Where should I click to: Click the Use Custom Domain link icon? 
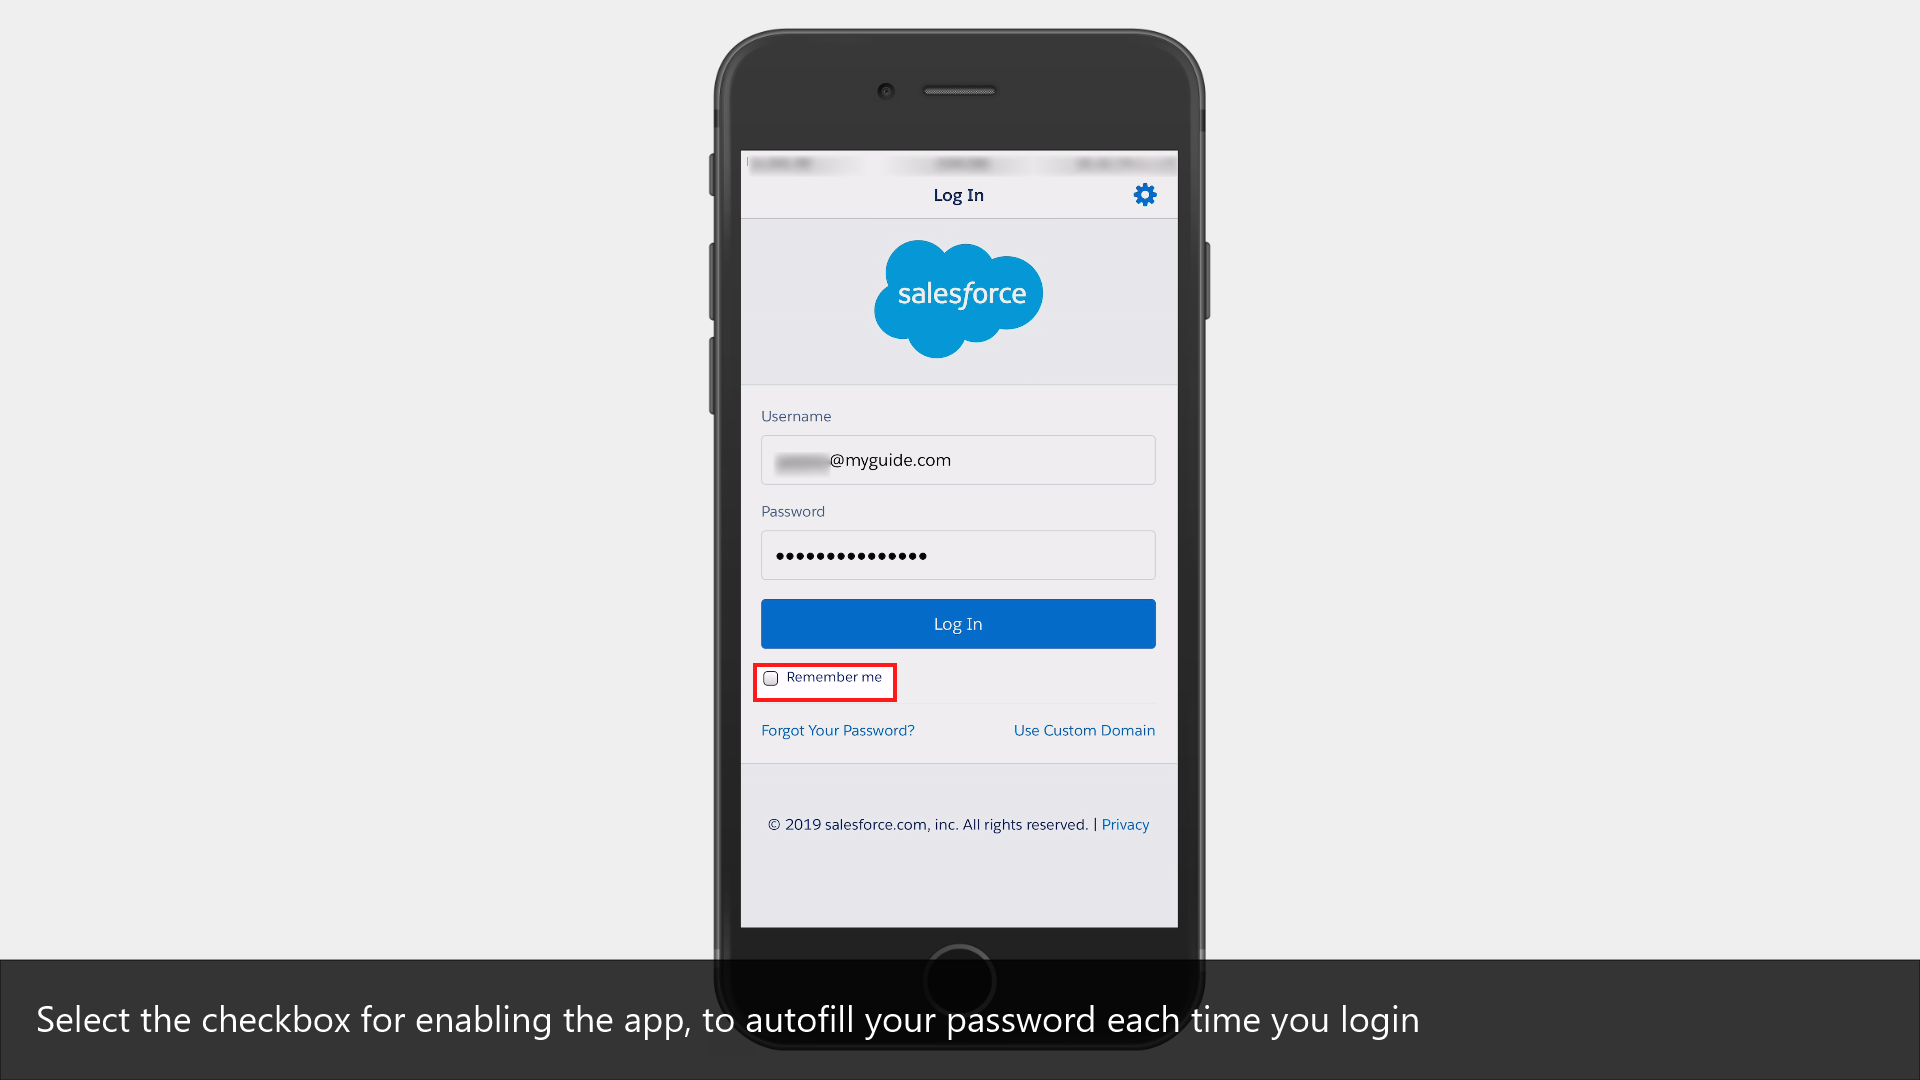click(x=1084, y=729)
